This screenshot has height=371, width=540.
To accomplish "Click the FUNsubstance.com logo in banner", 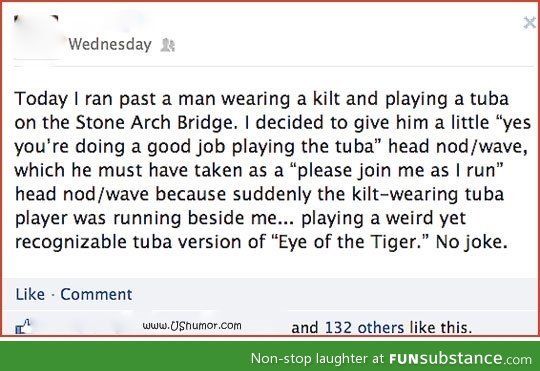I will point(460,358).
